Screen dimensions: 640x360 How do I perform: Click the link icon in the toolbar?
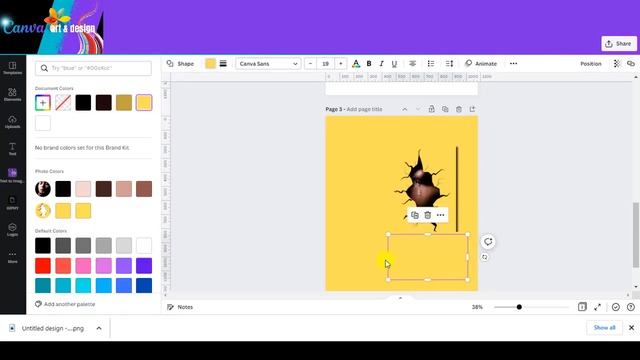click(631, 64)
